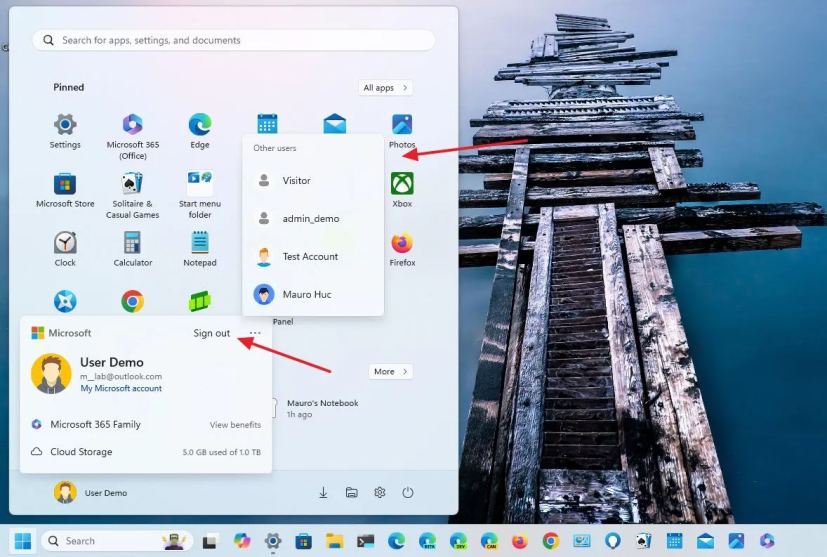
Task: Open Microsoft 365 on the taskbar
Action: tap(767, 541)
